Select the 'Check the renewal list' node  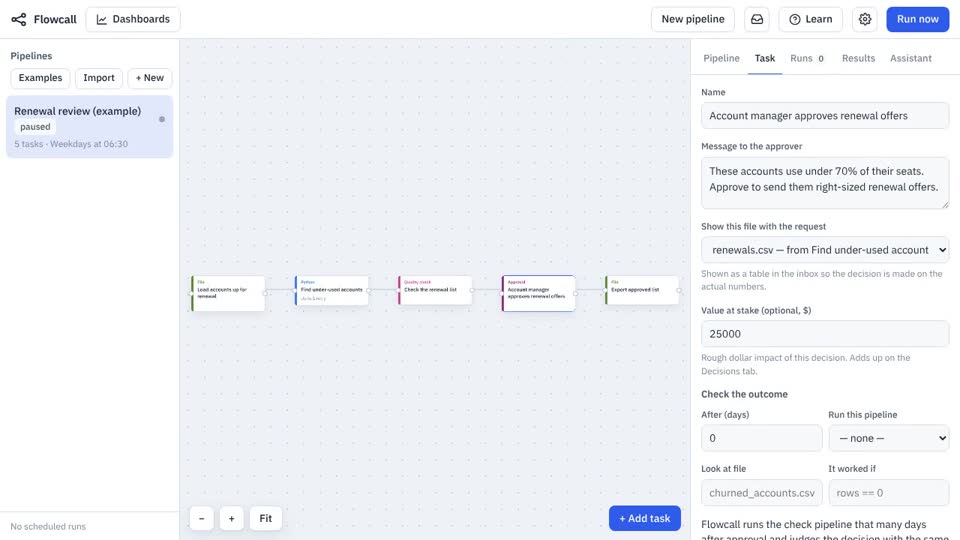coord(435,290)
